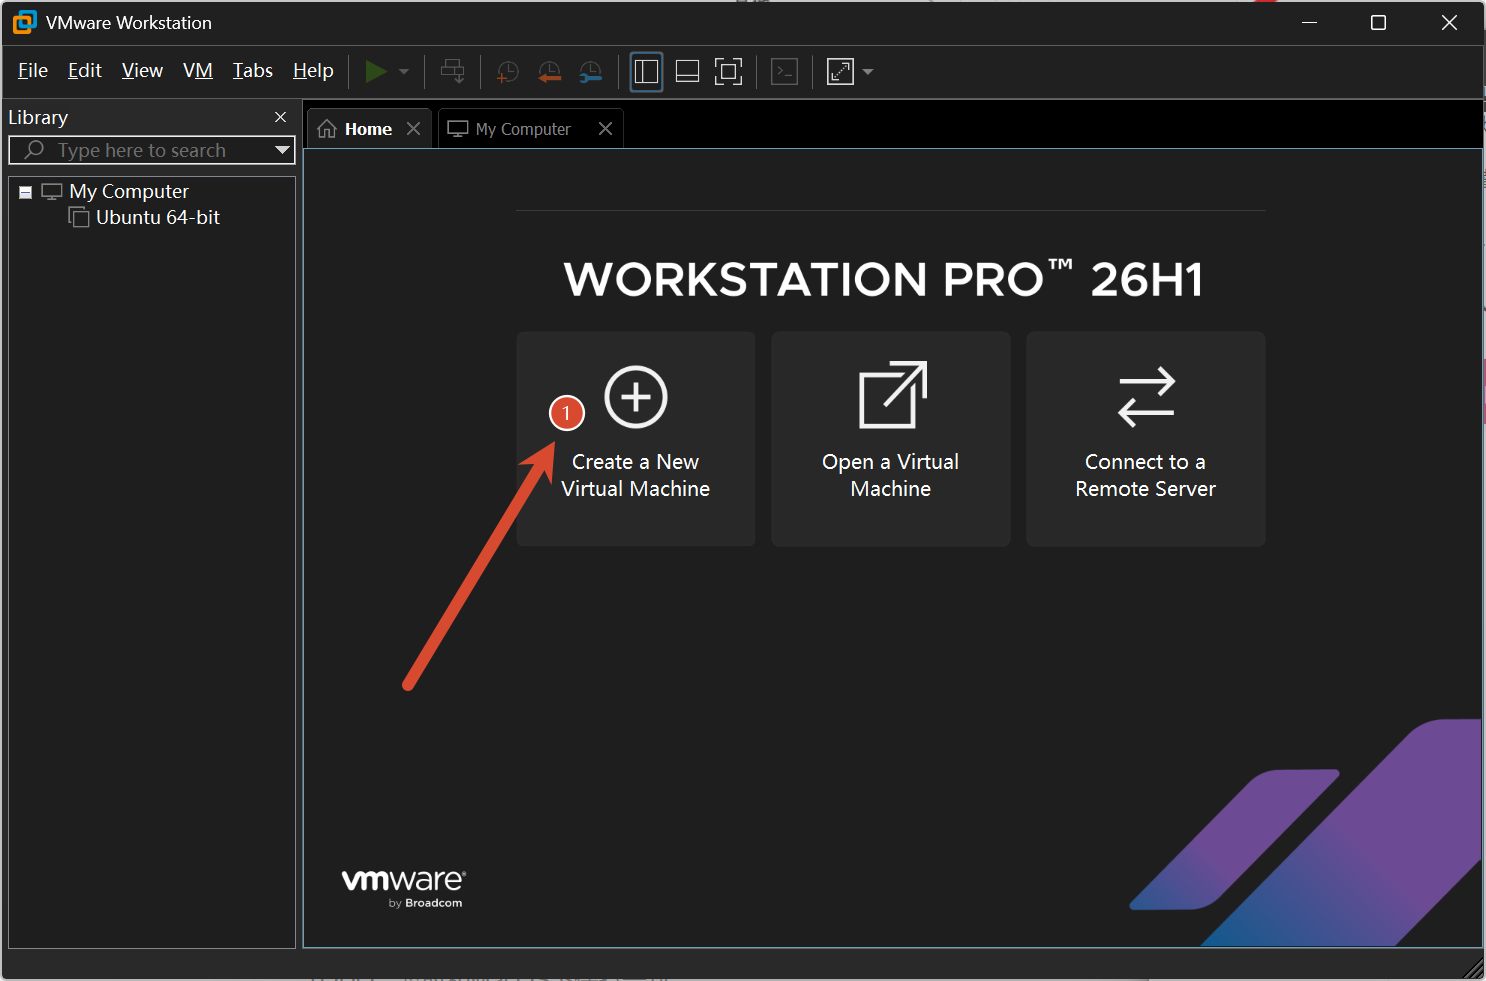Click Create a New Virtual Machine
This screenshot has height=981, width=1486.
(636, 439)
